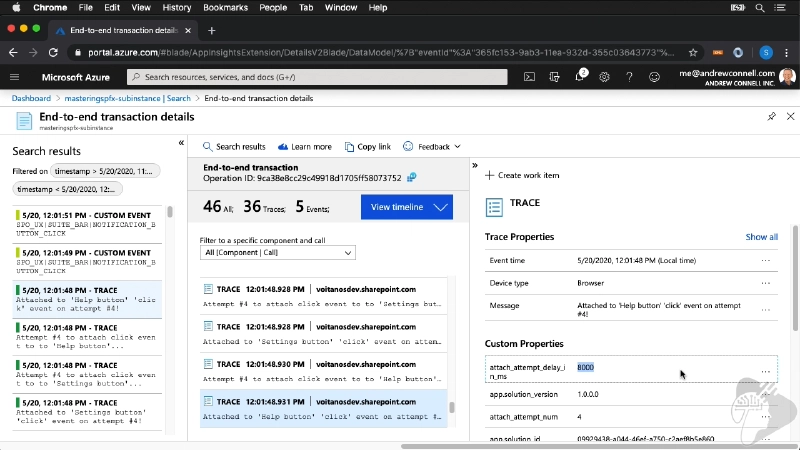Open the Chrome File menu

(85, 8)
